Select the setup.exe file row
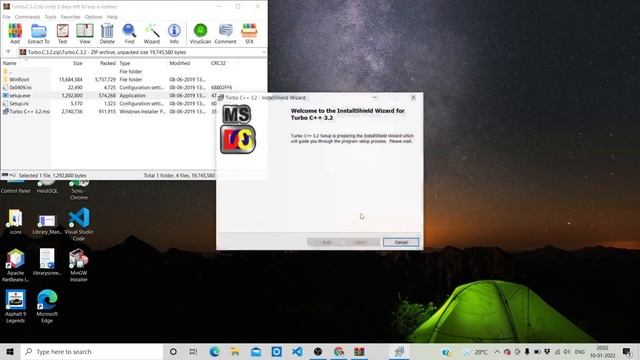Viewport: 640px width, 360px height. pos(108,96)
